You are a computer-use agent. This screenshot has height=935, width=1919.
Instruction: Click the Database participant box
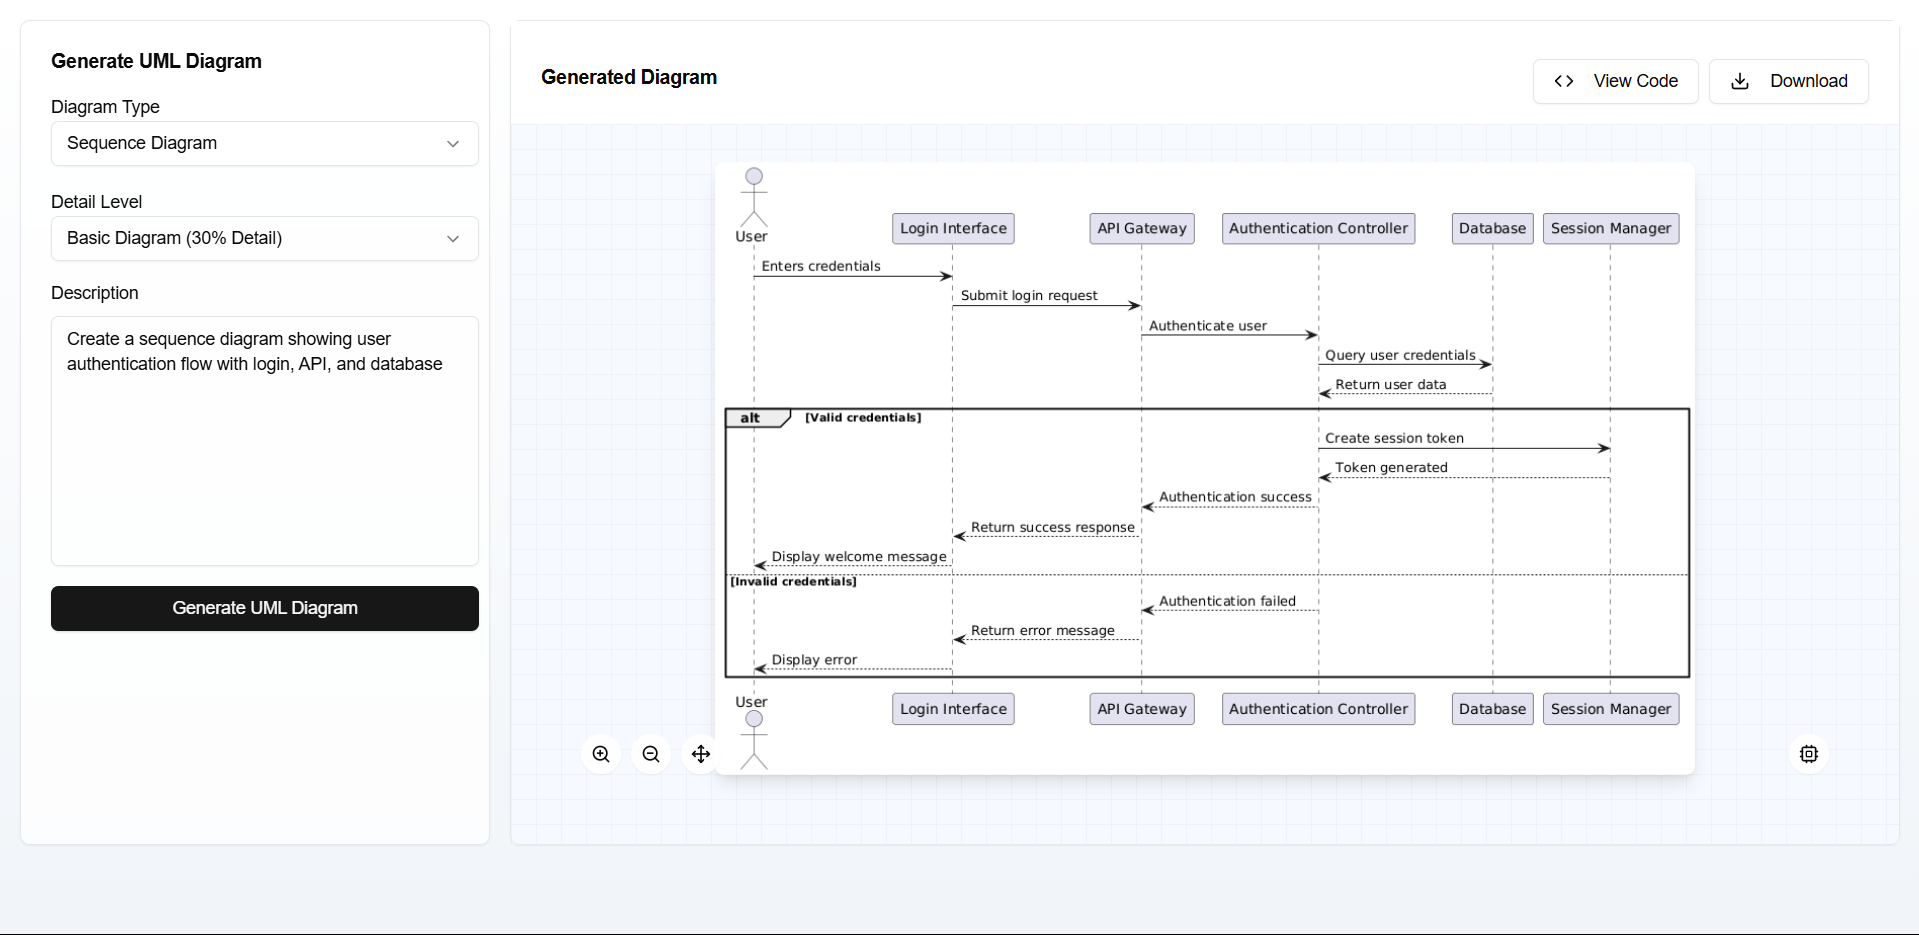click(x=1492, y=228)
